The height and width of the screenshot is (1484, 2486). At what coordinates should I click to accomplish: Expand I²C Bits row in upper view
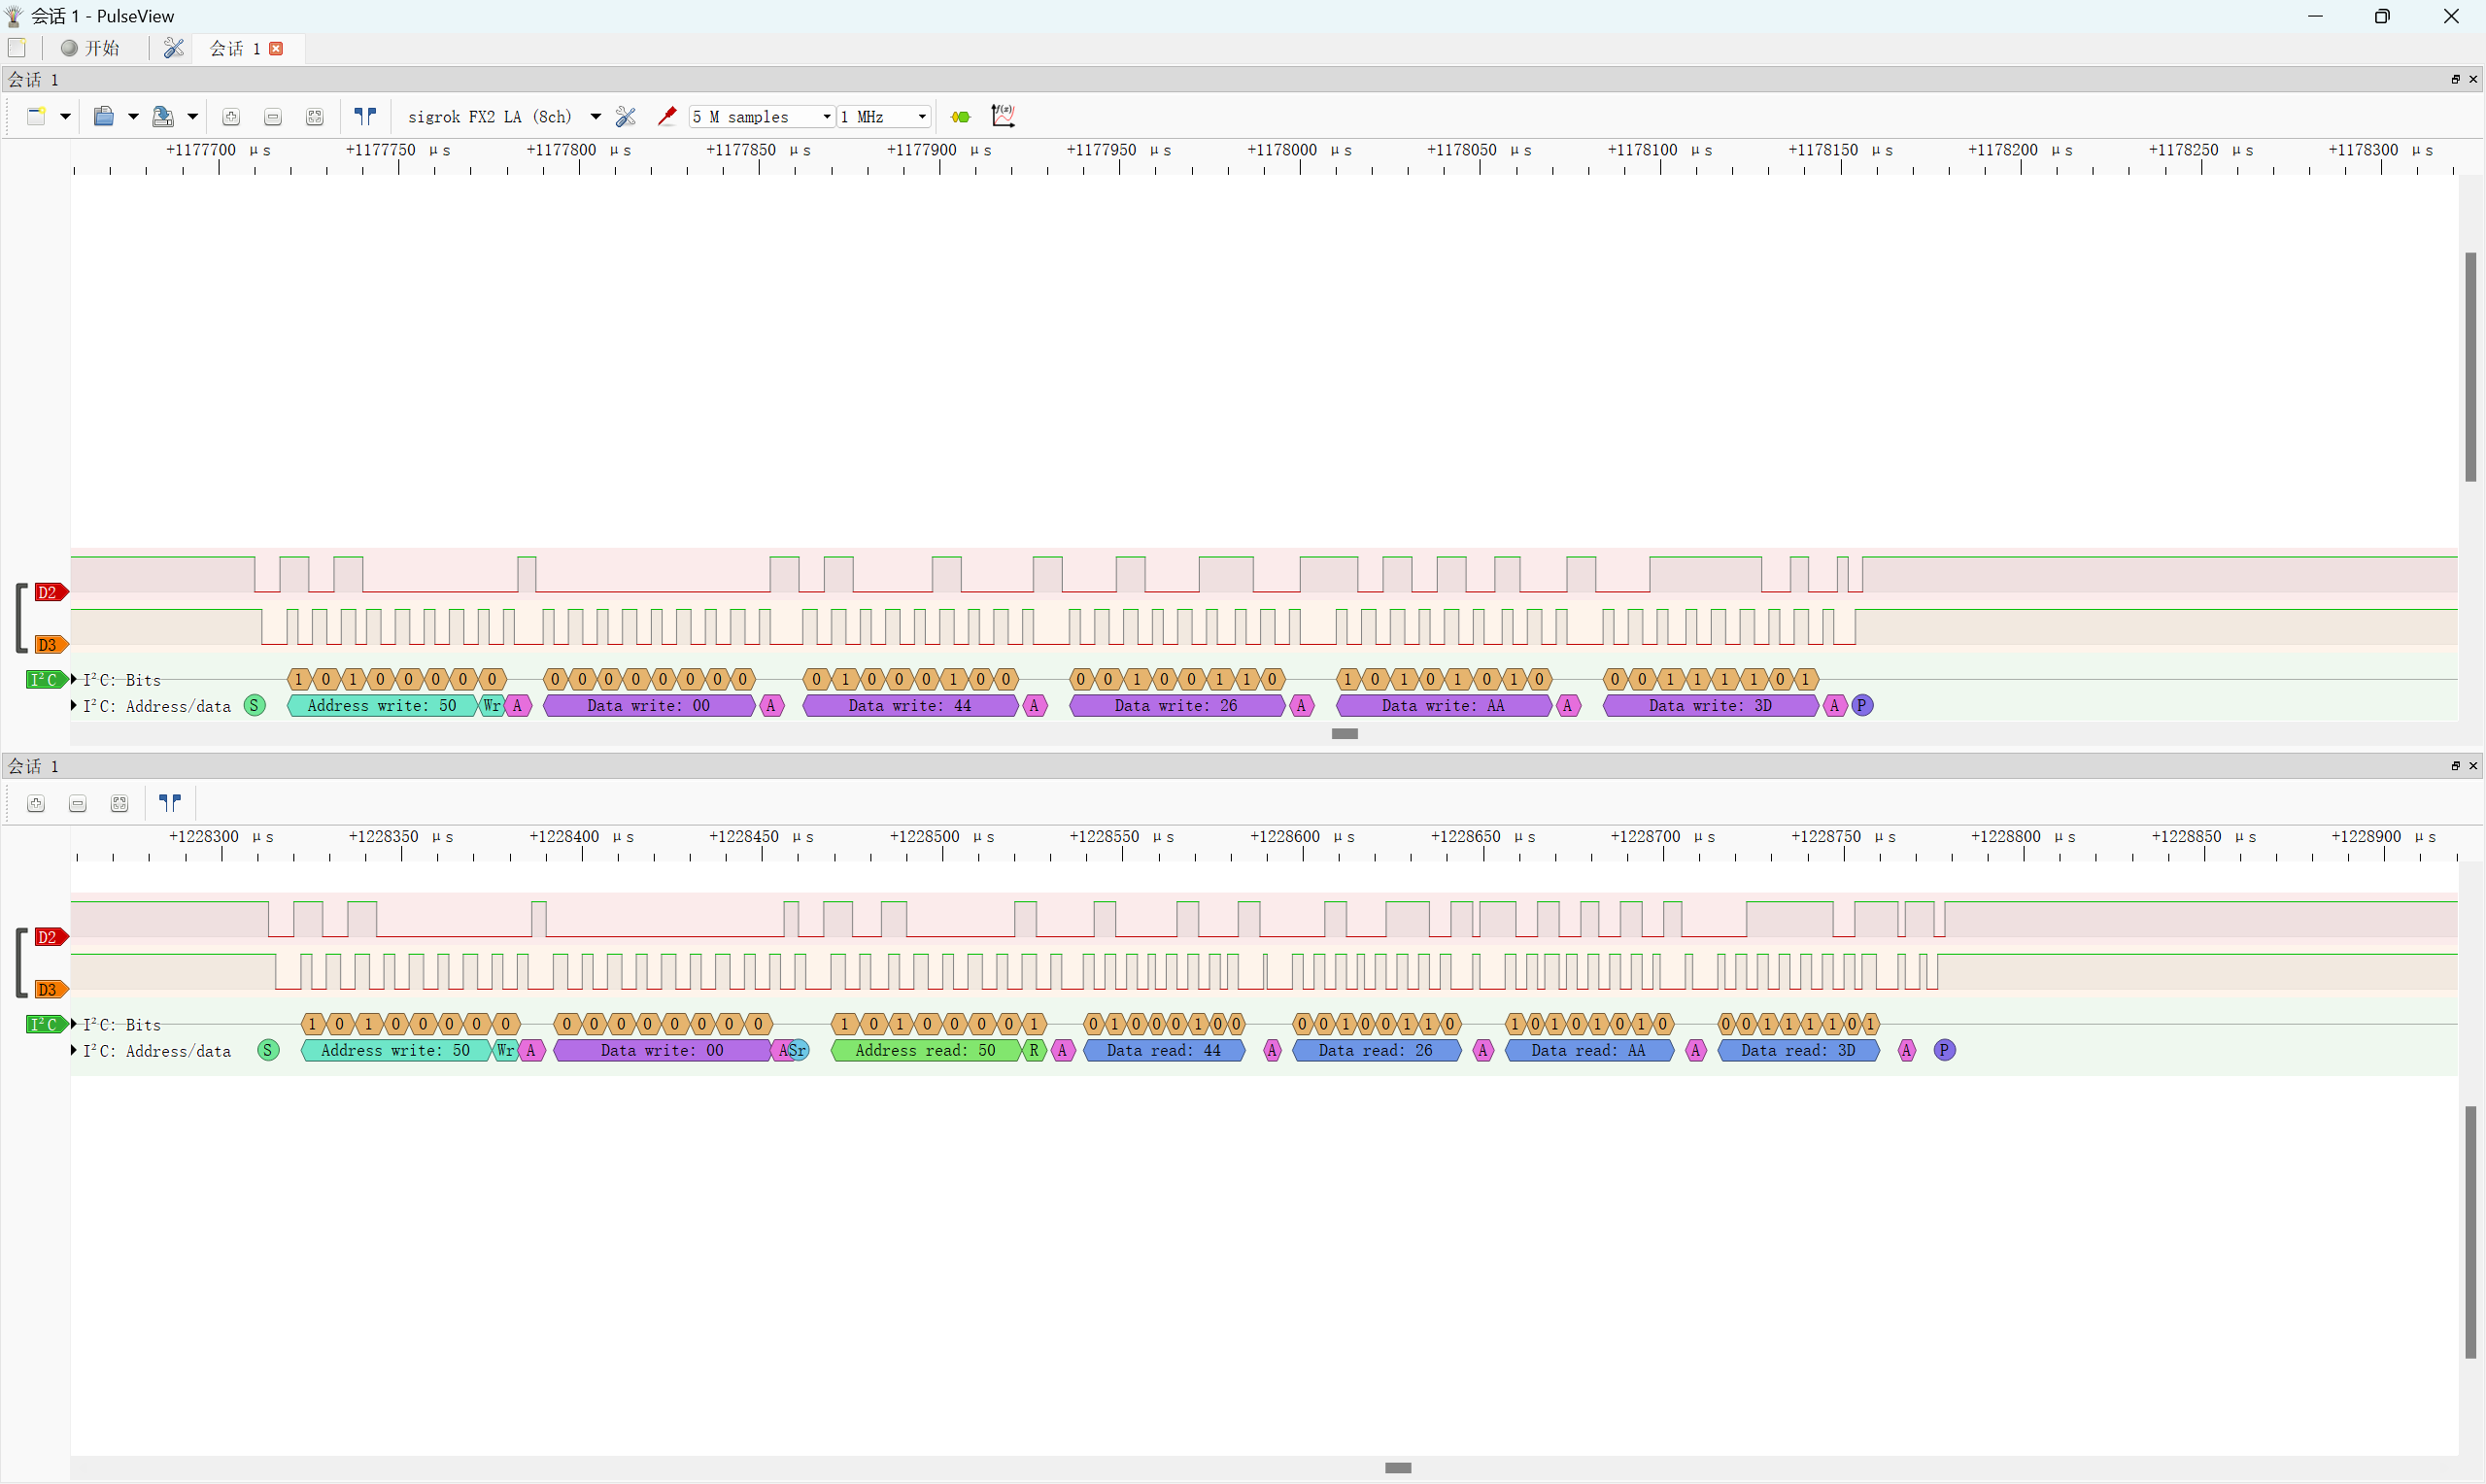(74, 679)
